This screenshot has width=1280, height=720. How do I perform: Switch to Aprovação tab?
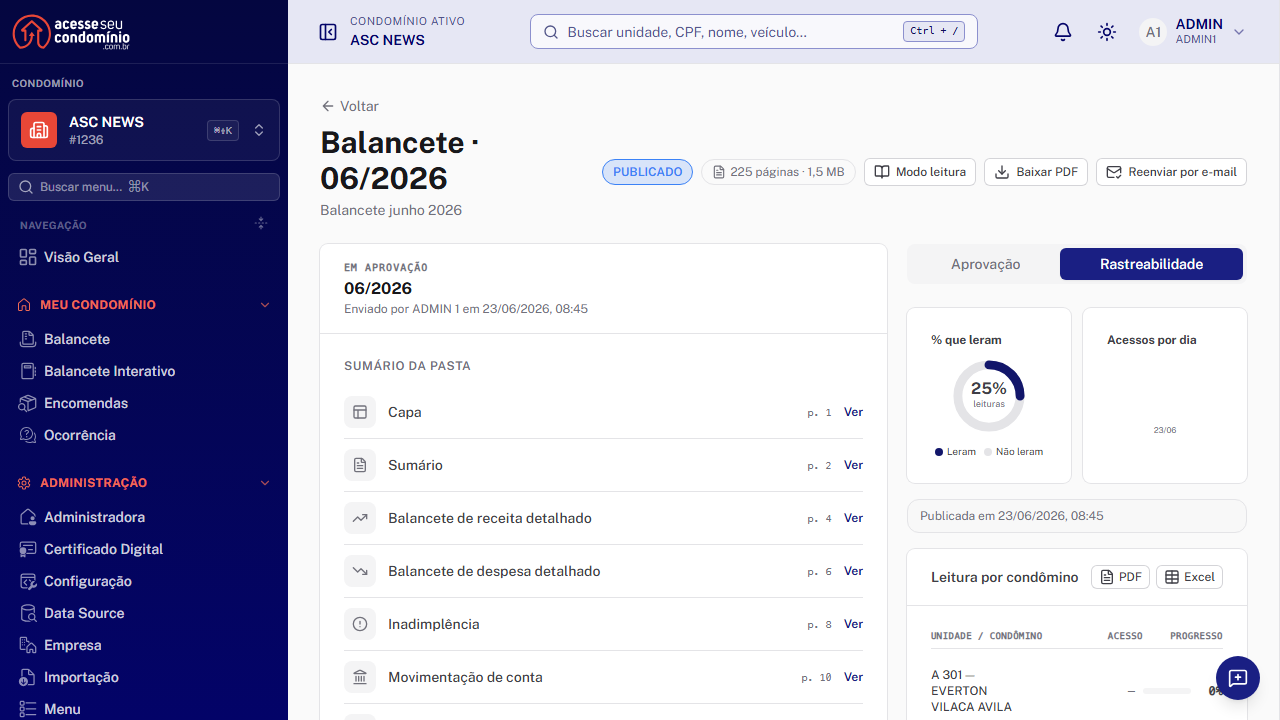point(985,264)
